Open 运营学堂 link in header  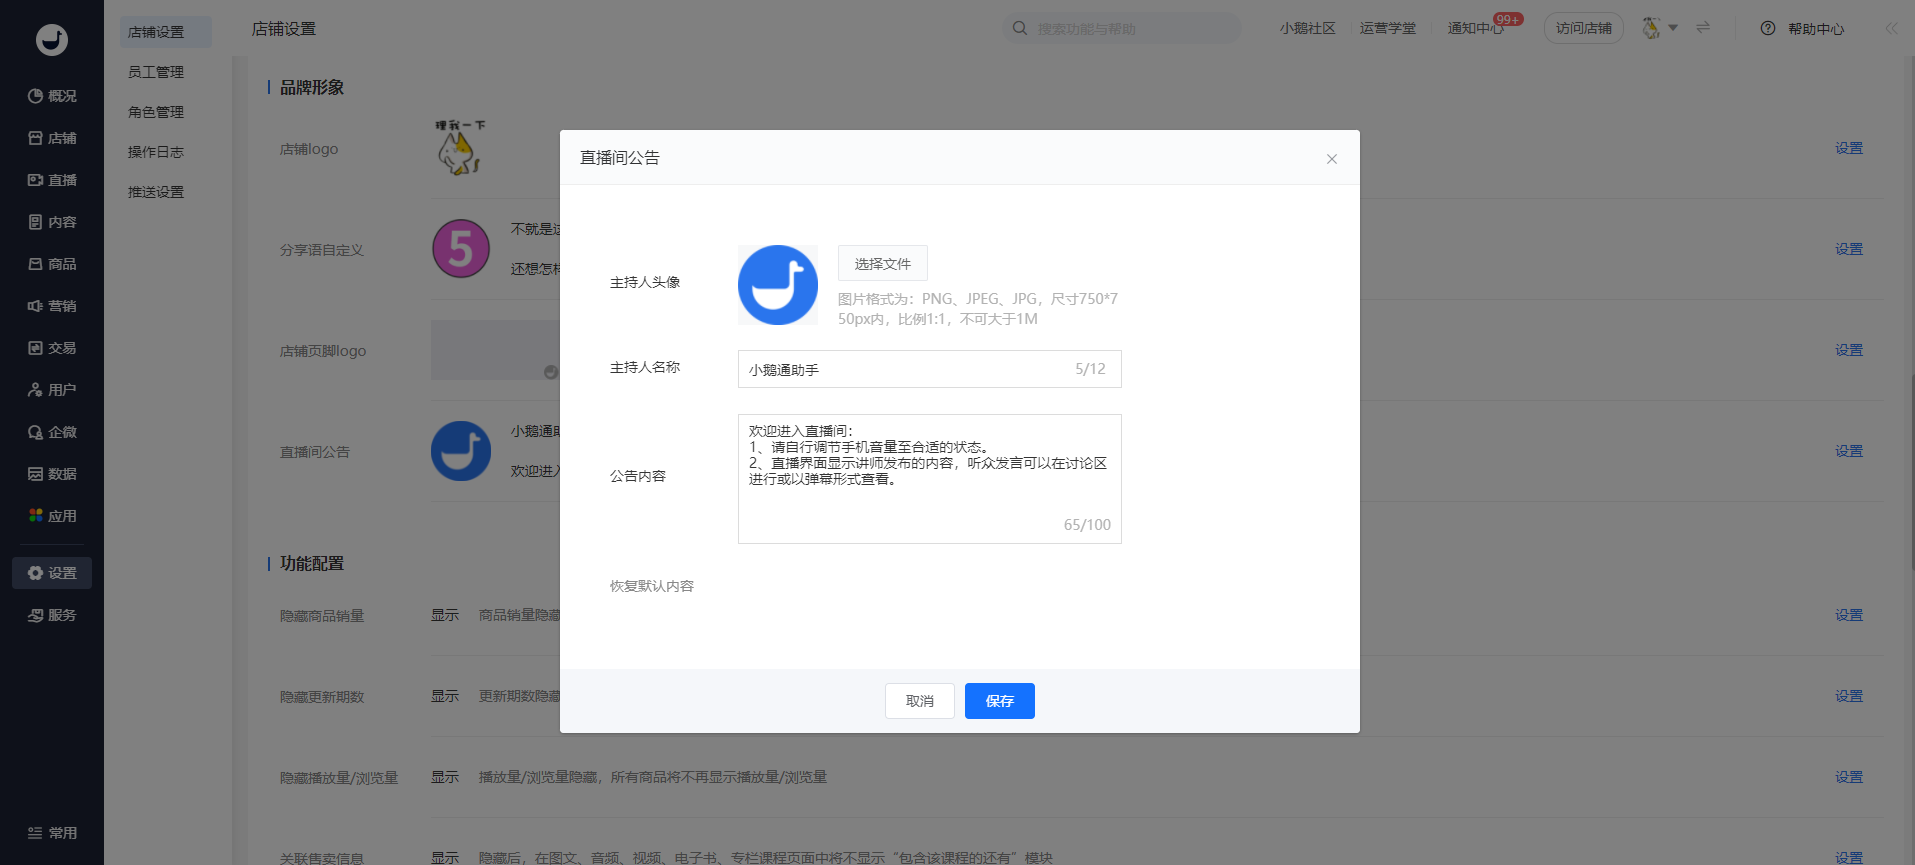(1388, 28)
